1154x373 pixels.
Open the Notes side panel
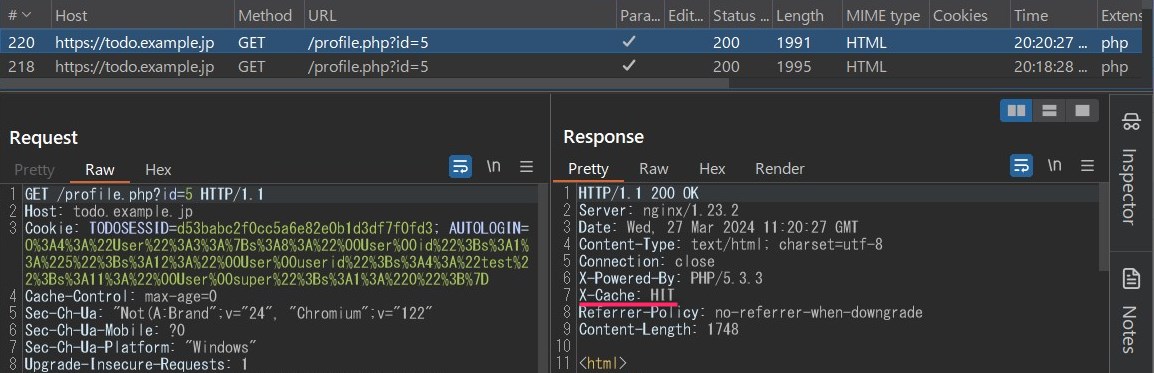click(1130, 312)
